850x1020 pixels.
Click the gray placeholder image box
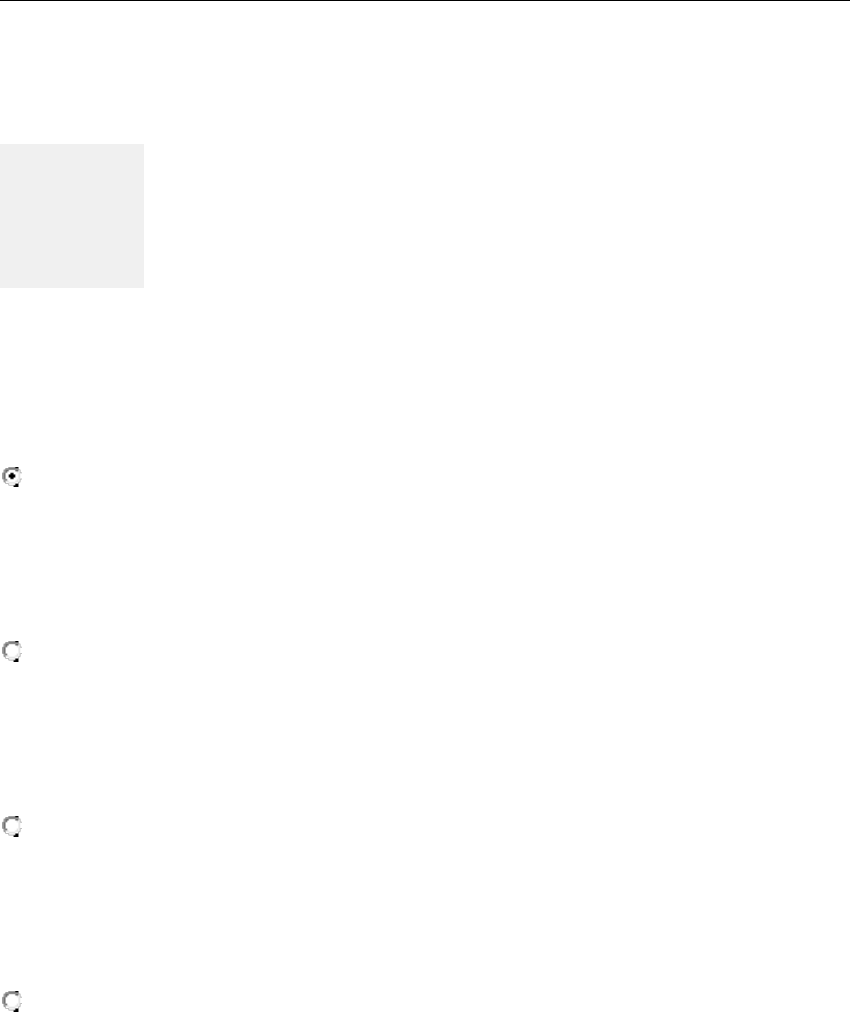(72, 216)
